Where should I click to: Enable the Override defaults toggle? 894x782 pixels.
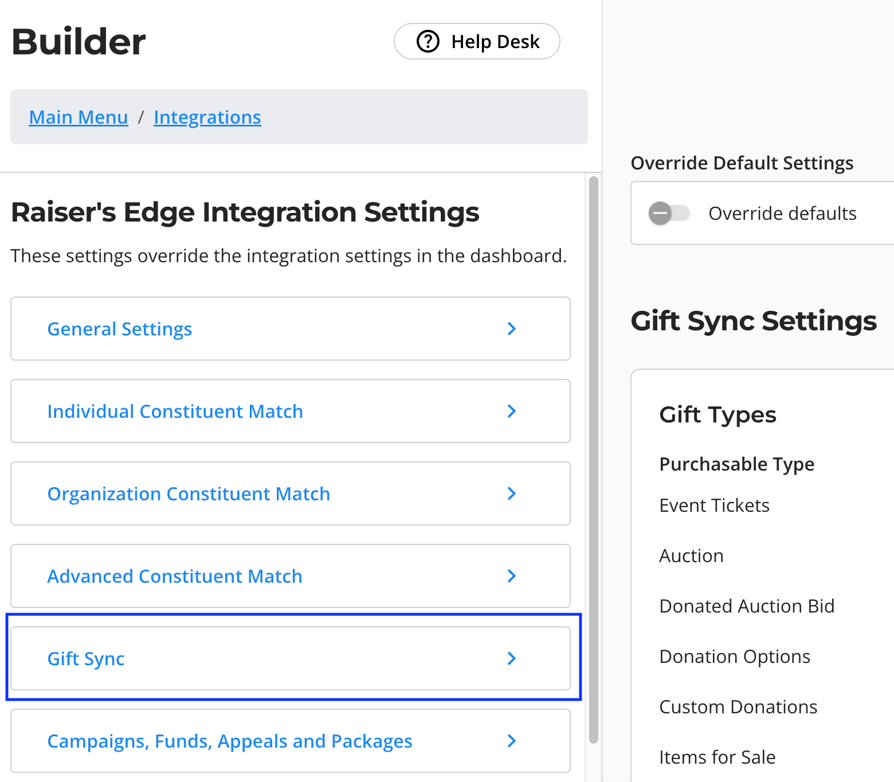[668, 213]
